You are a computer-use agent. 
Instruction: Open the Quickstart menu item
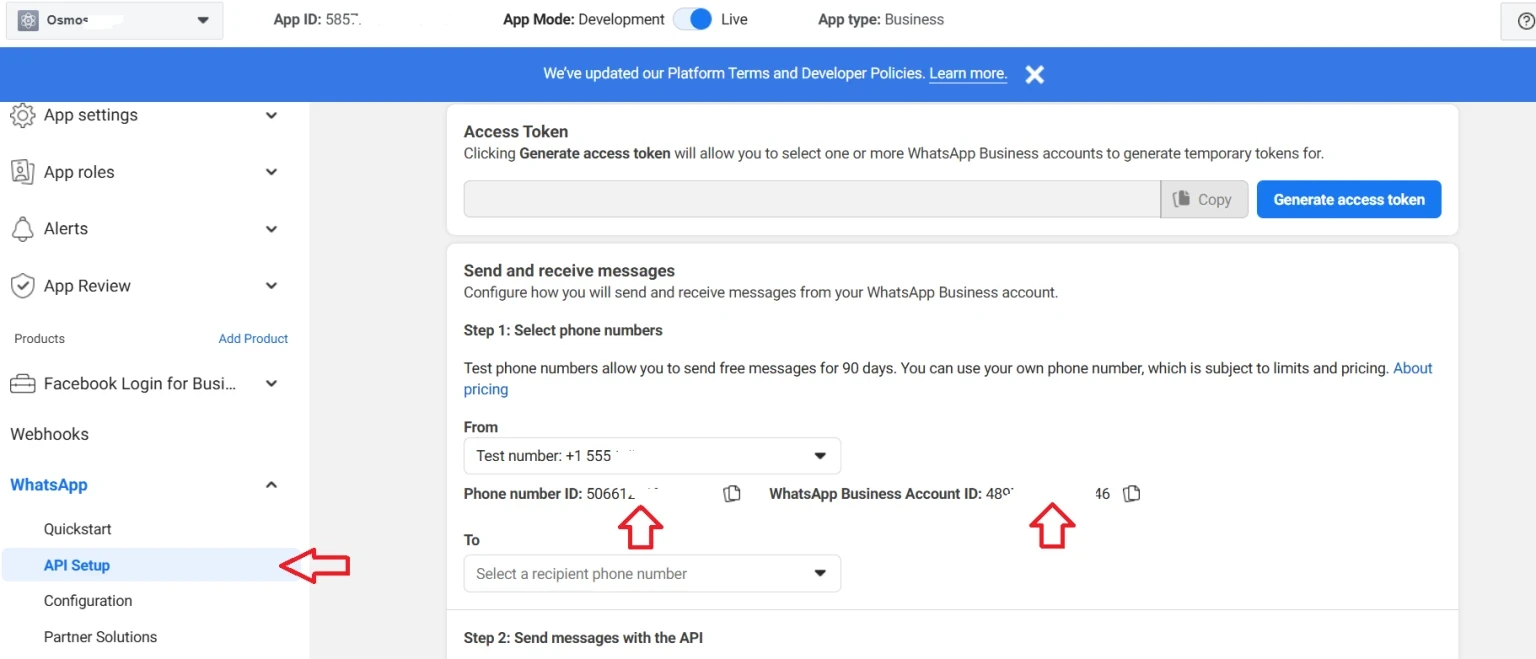click(x=77, y=529)
